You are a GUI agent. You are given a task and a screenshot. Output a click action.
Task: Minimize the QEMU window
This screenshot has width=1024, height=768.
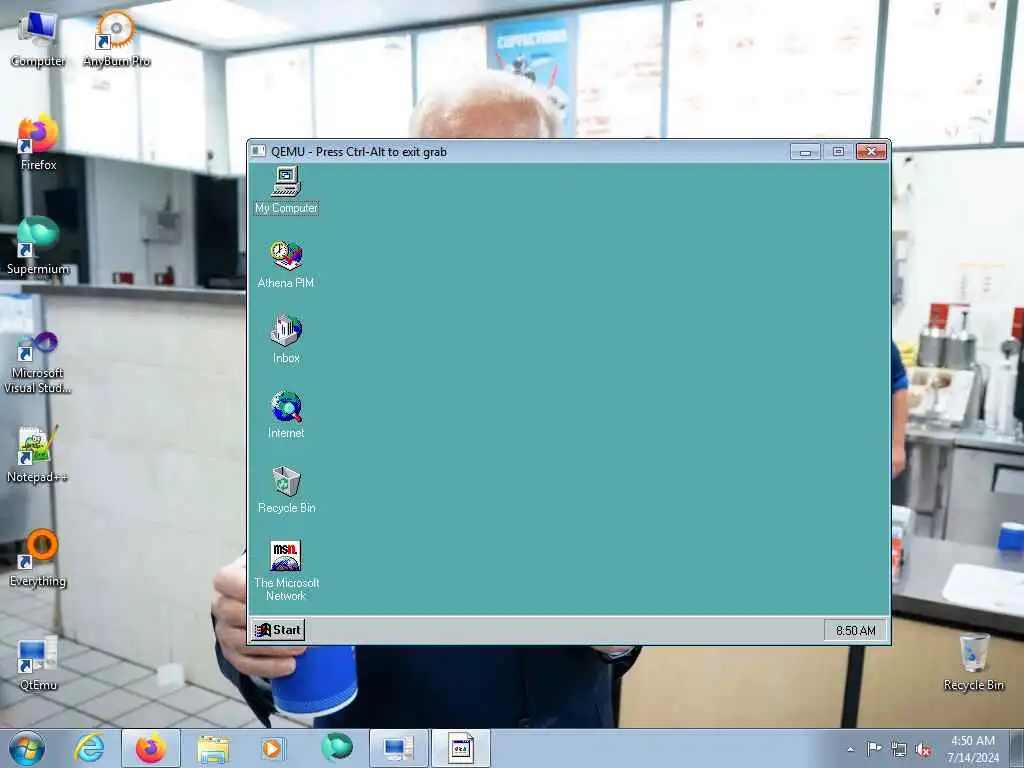[805, 152]
